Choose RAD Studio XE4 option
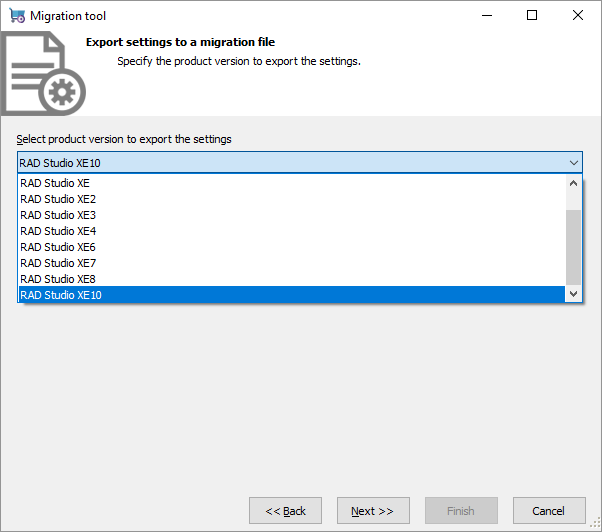Viewport: 602px width, 532px height. click(58, 231)
